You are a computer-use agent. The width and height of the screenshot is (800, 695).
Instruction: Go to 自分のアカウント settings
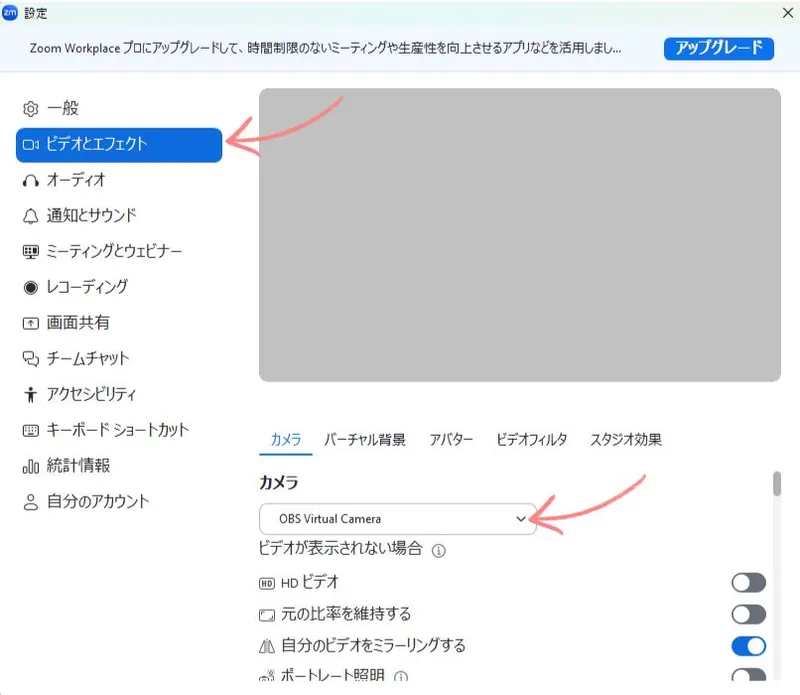click(98, 501)
